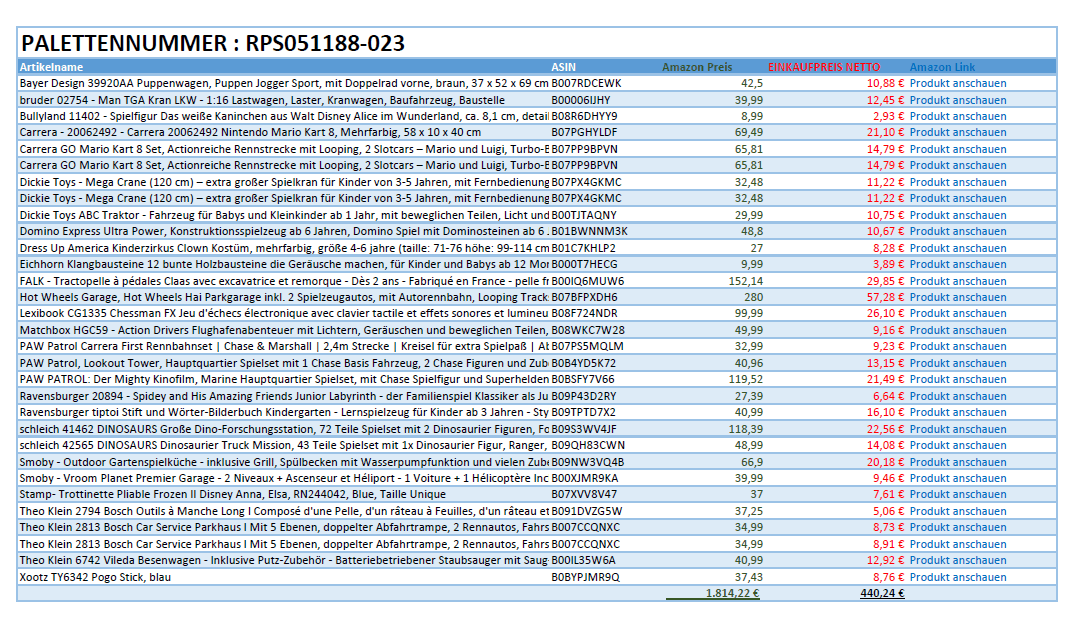1082x637 pixels.
Task: Open 'Produkt anschauen' link for bruder Man TGA Kran LKW
Action: coord(957,100)
